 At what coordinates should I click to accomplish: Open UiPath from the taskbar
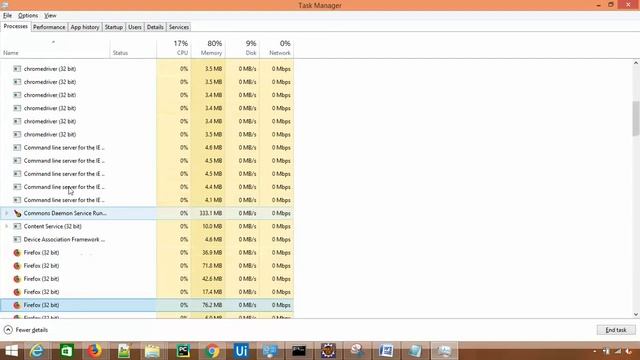coord(241,351)
